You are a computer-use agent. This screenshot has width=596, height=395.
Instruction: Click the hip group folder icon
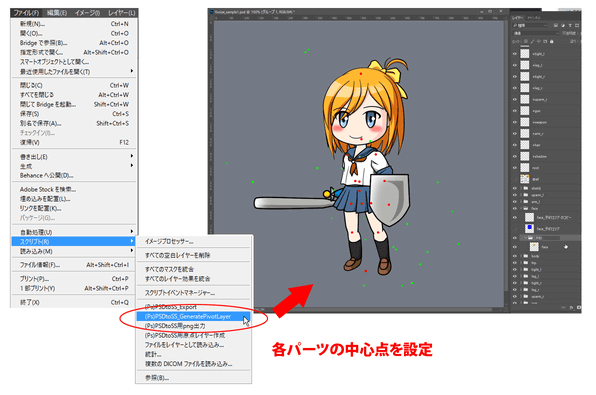tap(526, 263)
